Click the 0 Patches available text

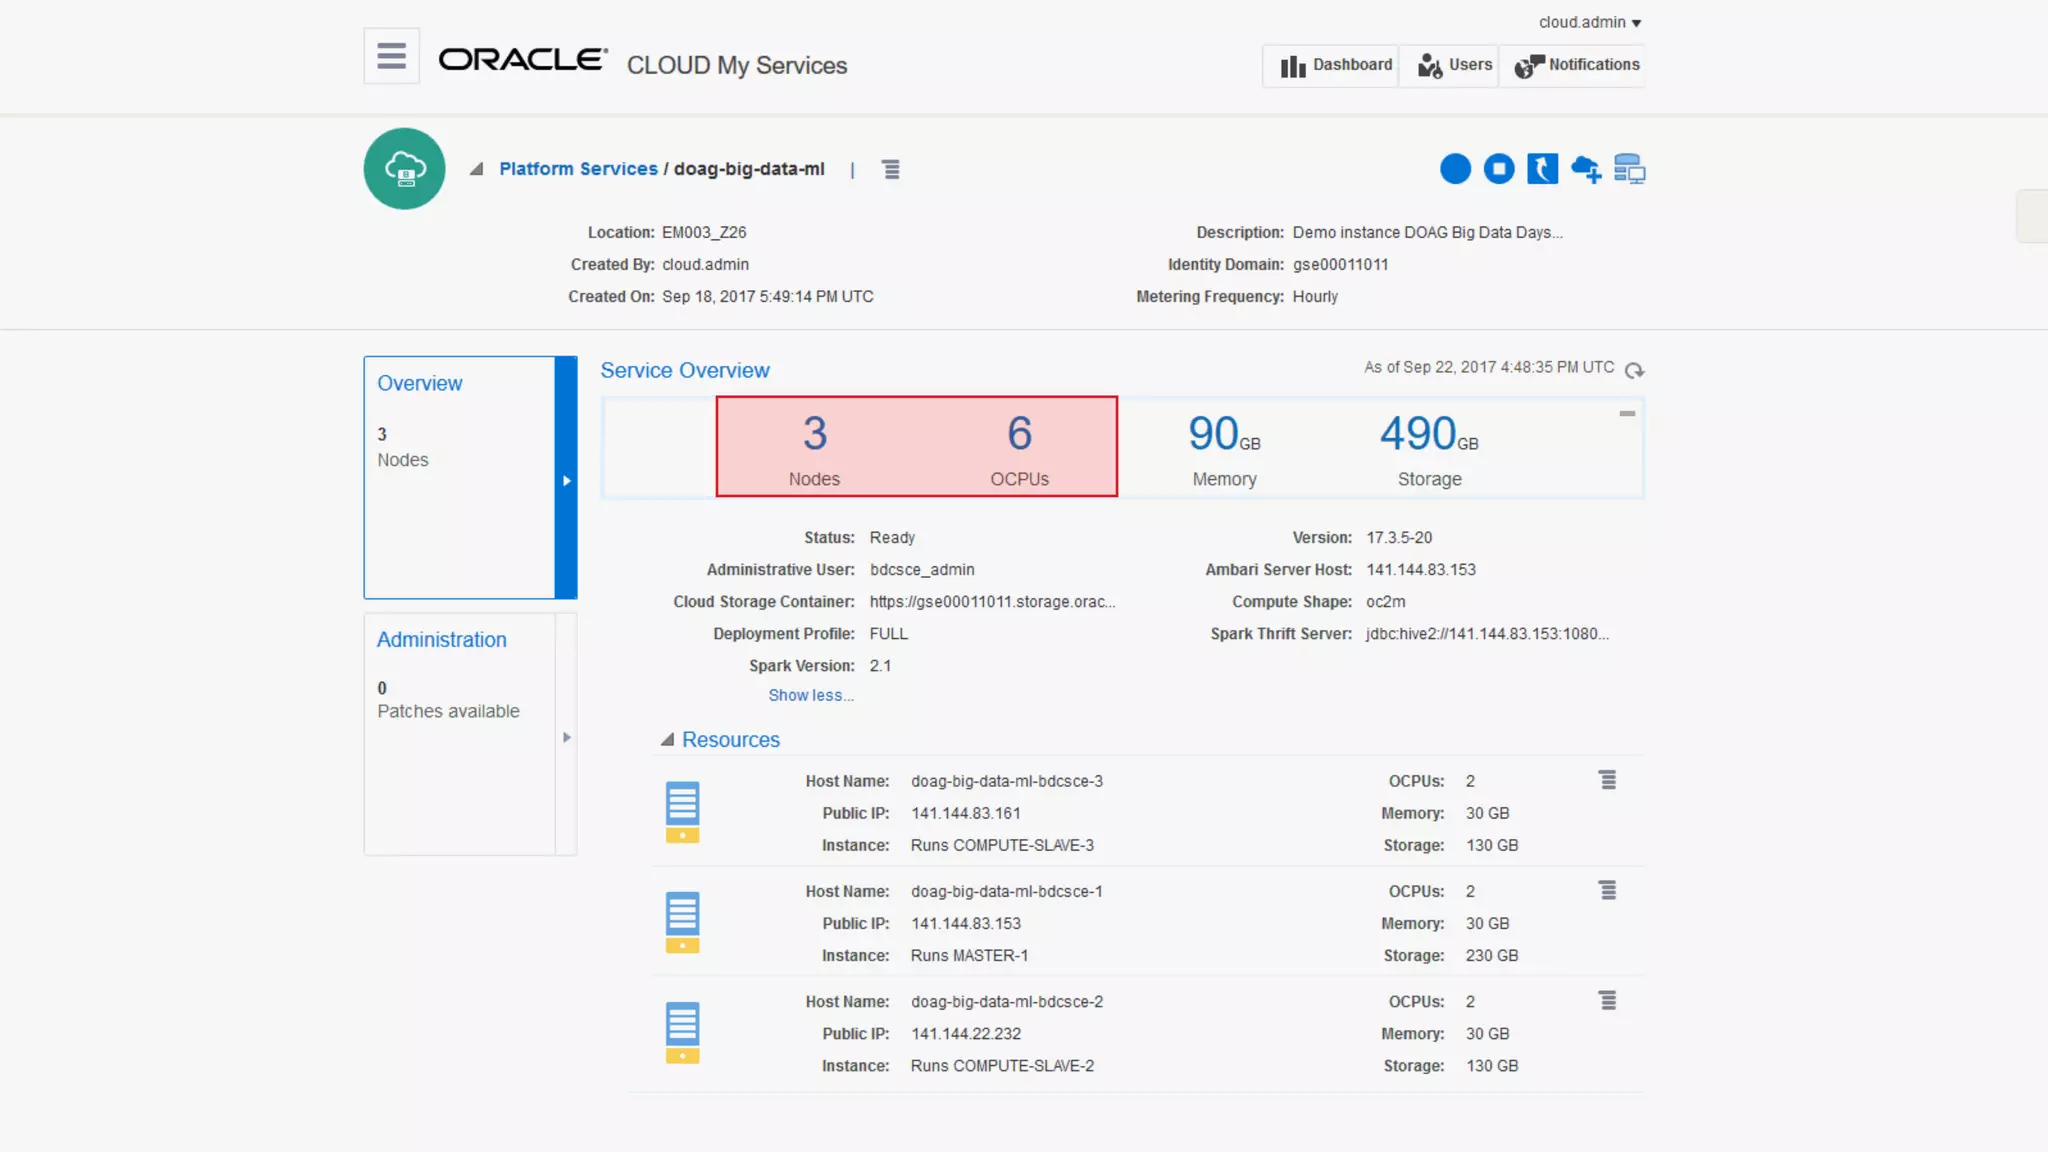pos(448,700)
